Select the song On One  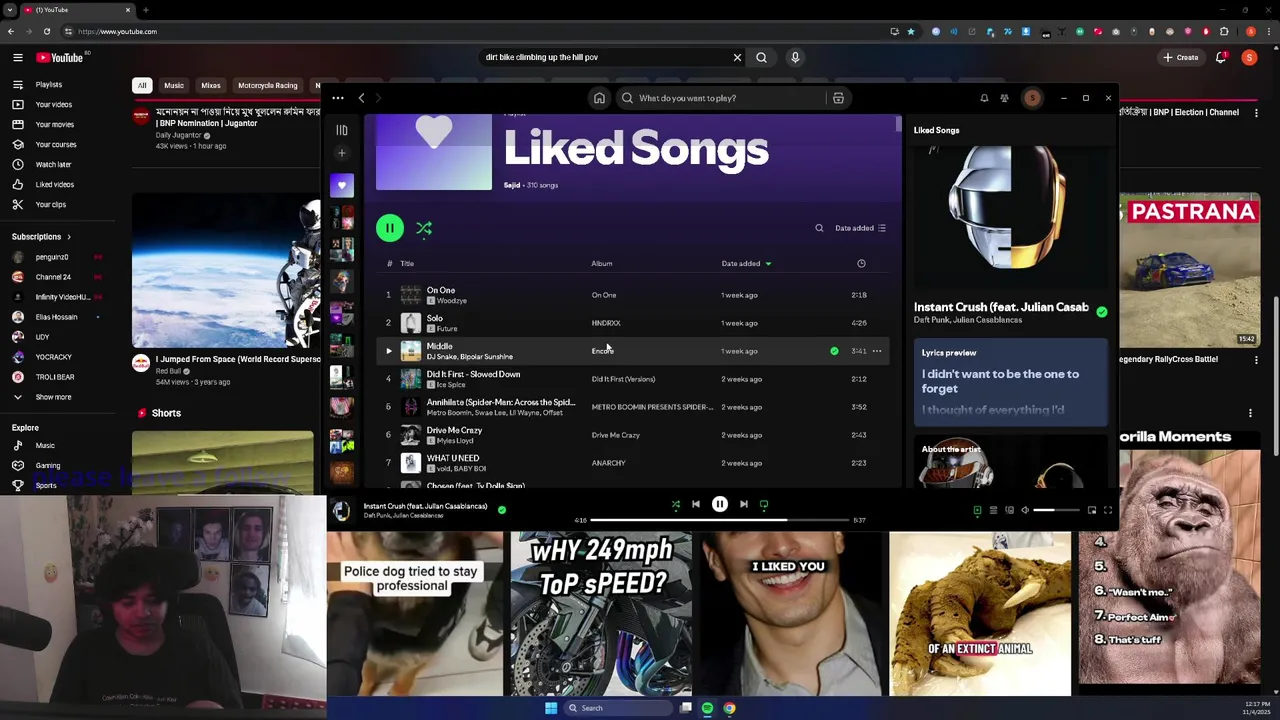pos(441,290)
